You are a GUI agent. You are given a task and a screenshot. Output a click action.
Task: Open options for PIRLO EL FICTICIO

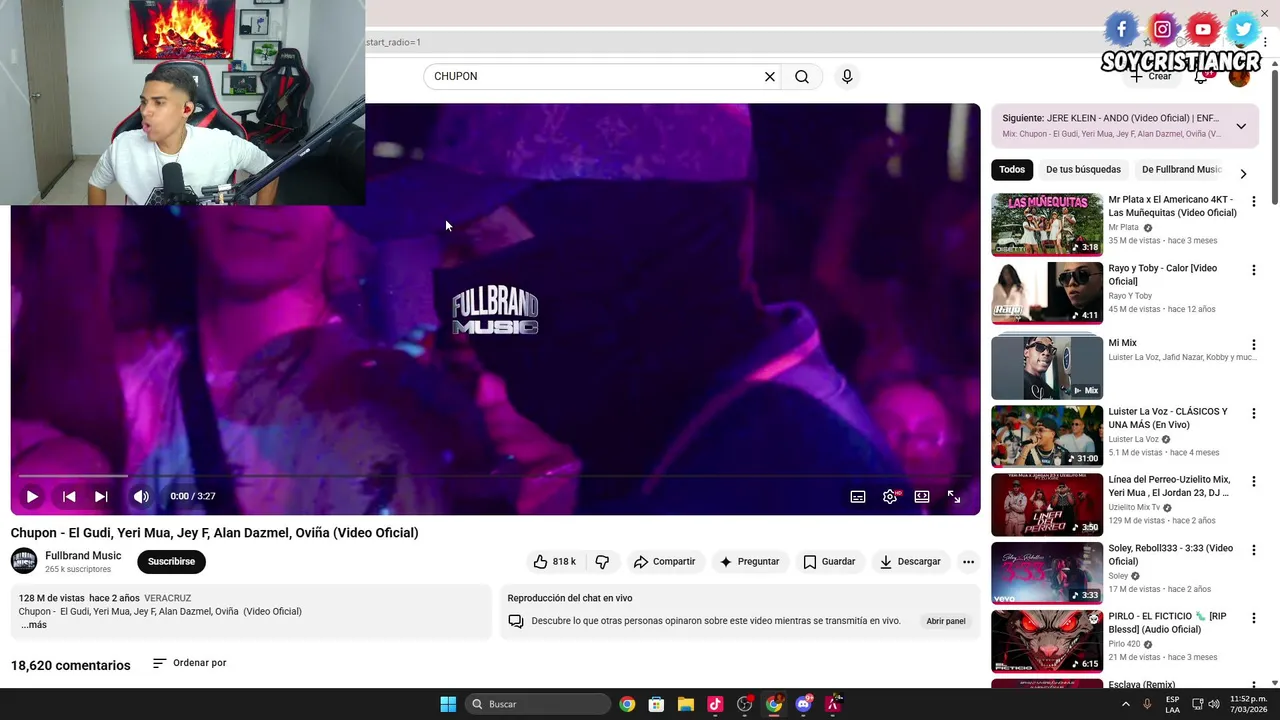1253,618
